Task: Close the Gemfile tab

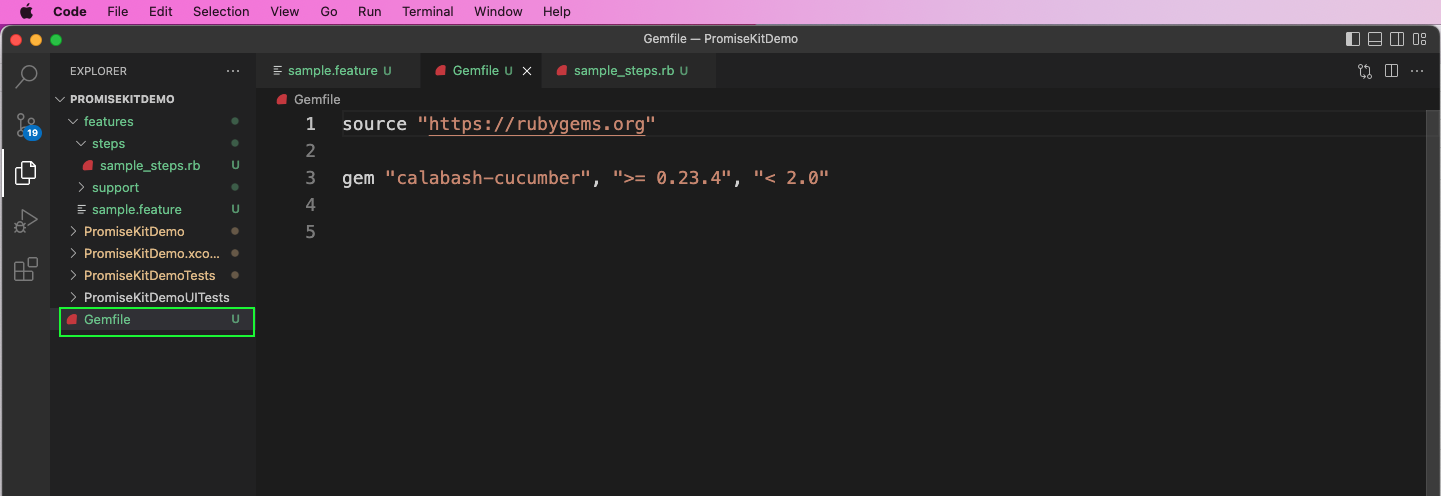Action: point(527,71)
